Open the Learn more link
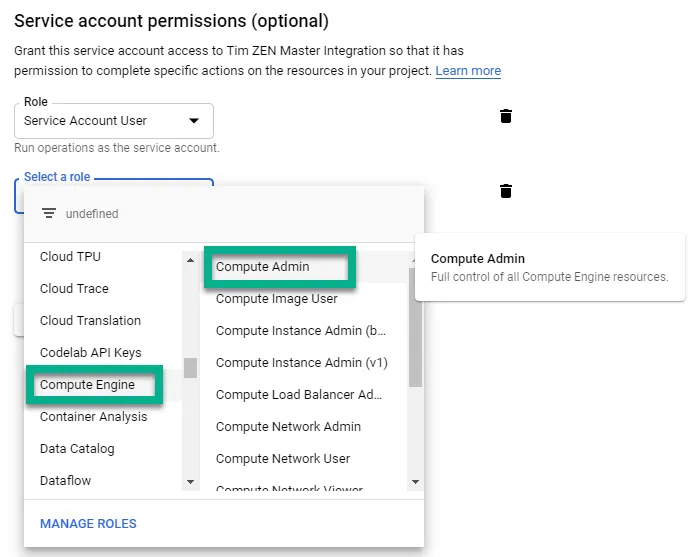This screenshot has height=557, width=698. [x=468, y=71]
